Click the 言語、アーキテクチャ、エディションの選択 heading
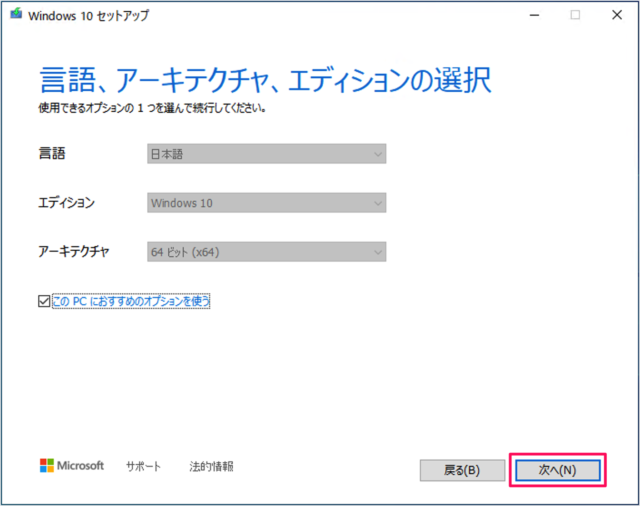640x506 pixels. tap(265, 79)
